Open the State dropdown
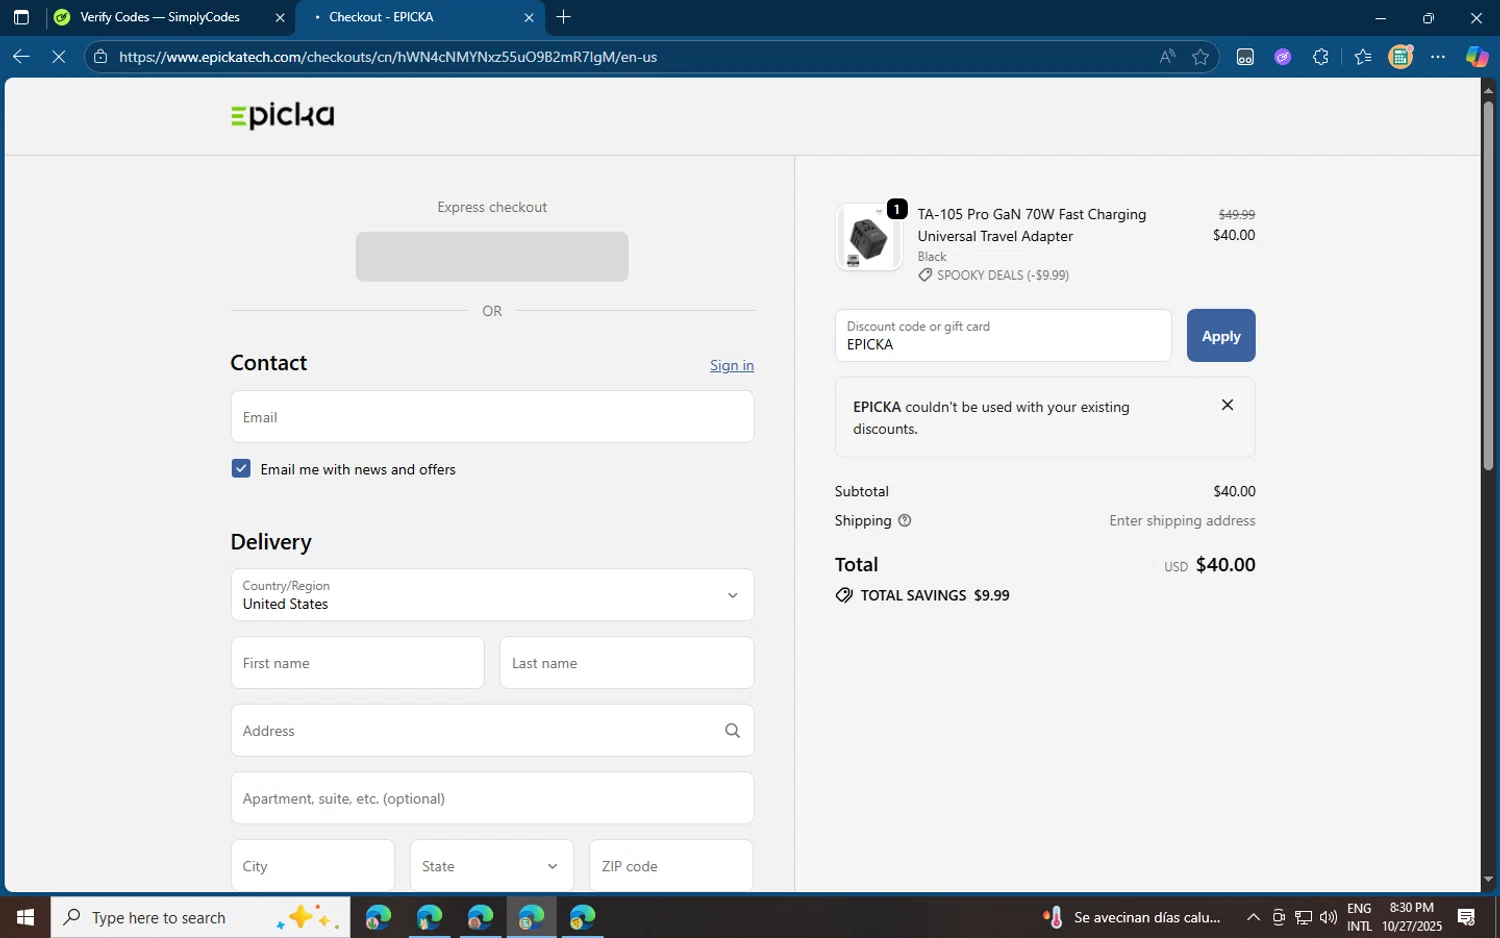This screenshot has height=938, width=1500. [492, 866]
